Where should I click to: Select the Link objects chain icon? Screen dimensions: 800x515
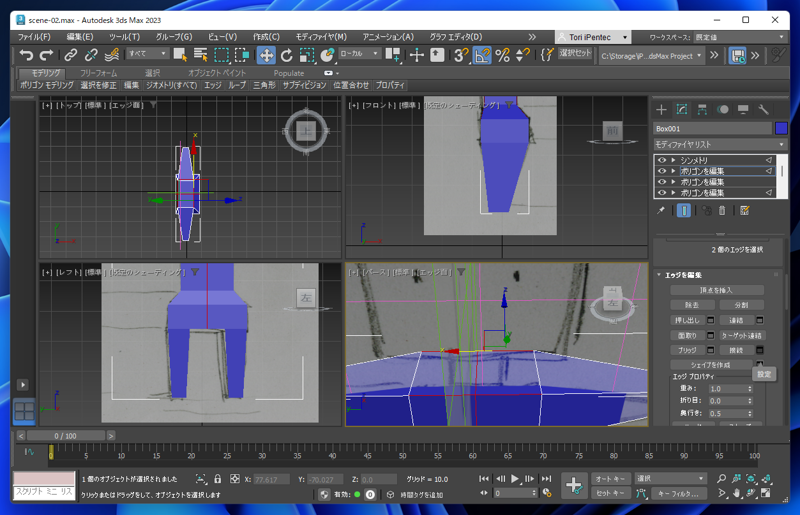(x=70, y=55)
